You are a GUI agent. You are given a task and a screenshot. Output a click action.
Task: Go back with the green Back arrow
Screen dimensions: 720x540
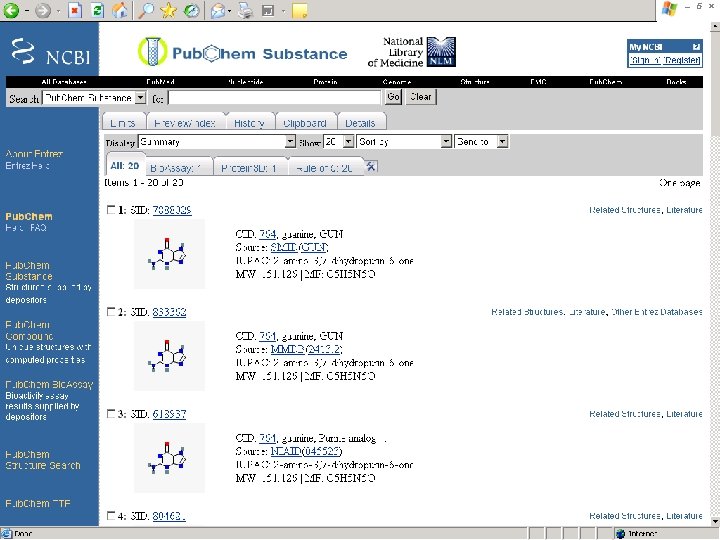pos(11,10)
